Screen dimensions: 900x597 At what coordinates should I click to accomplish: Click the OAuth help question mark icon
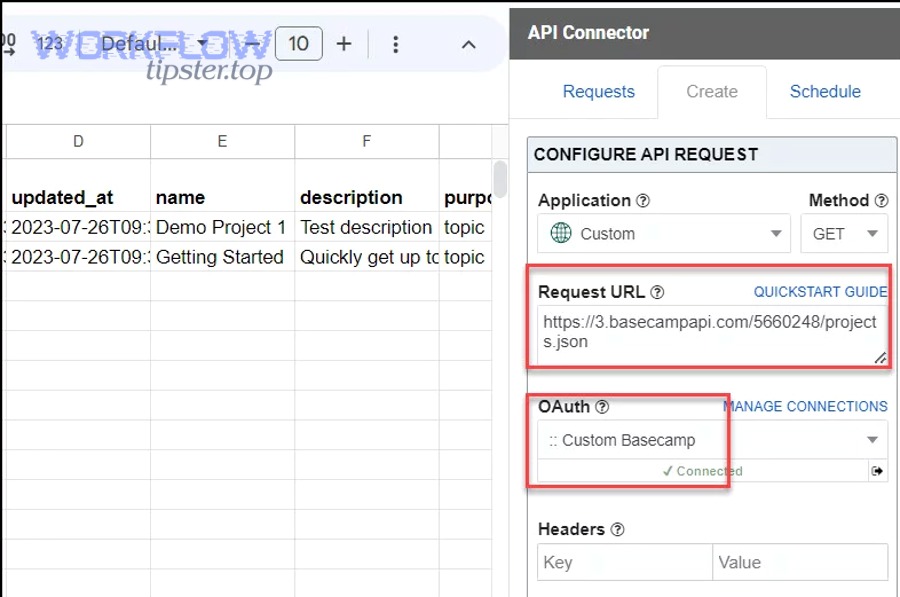[602, 407]
